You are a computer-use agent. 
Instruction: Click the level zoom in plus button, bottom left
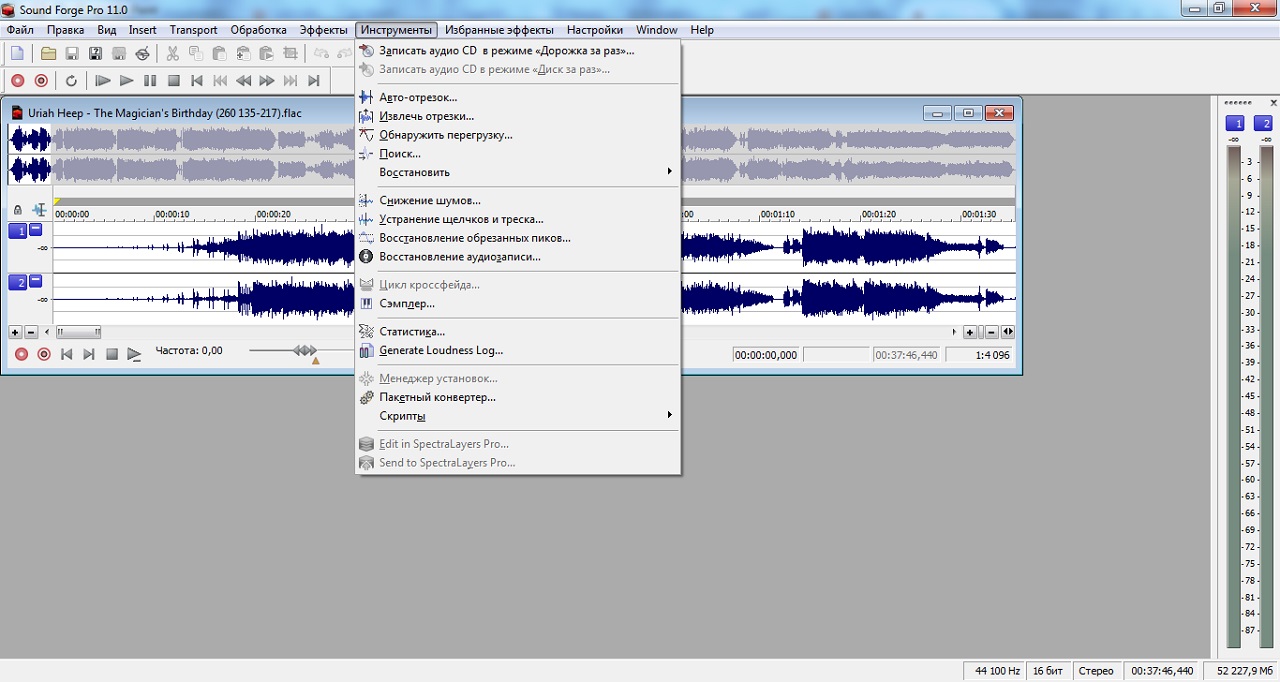tap(15, 332)
